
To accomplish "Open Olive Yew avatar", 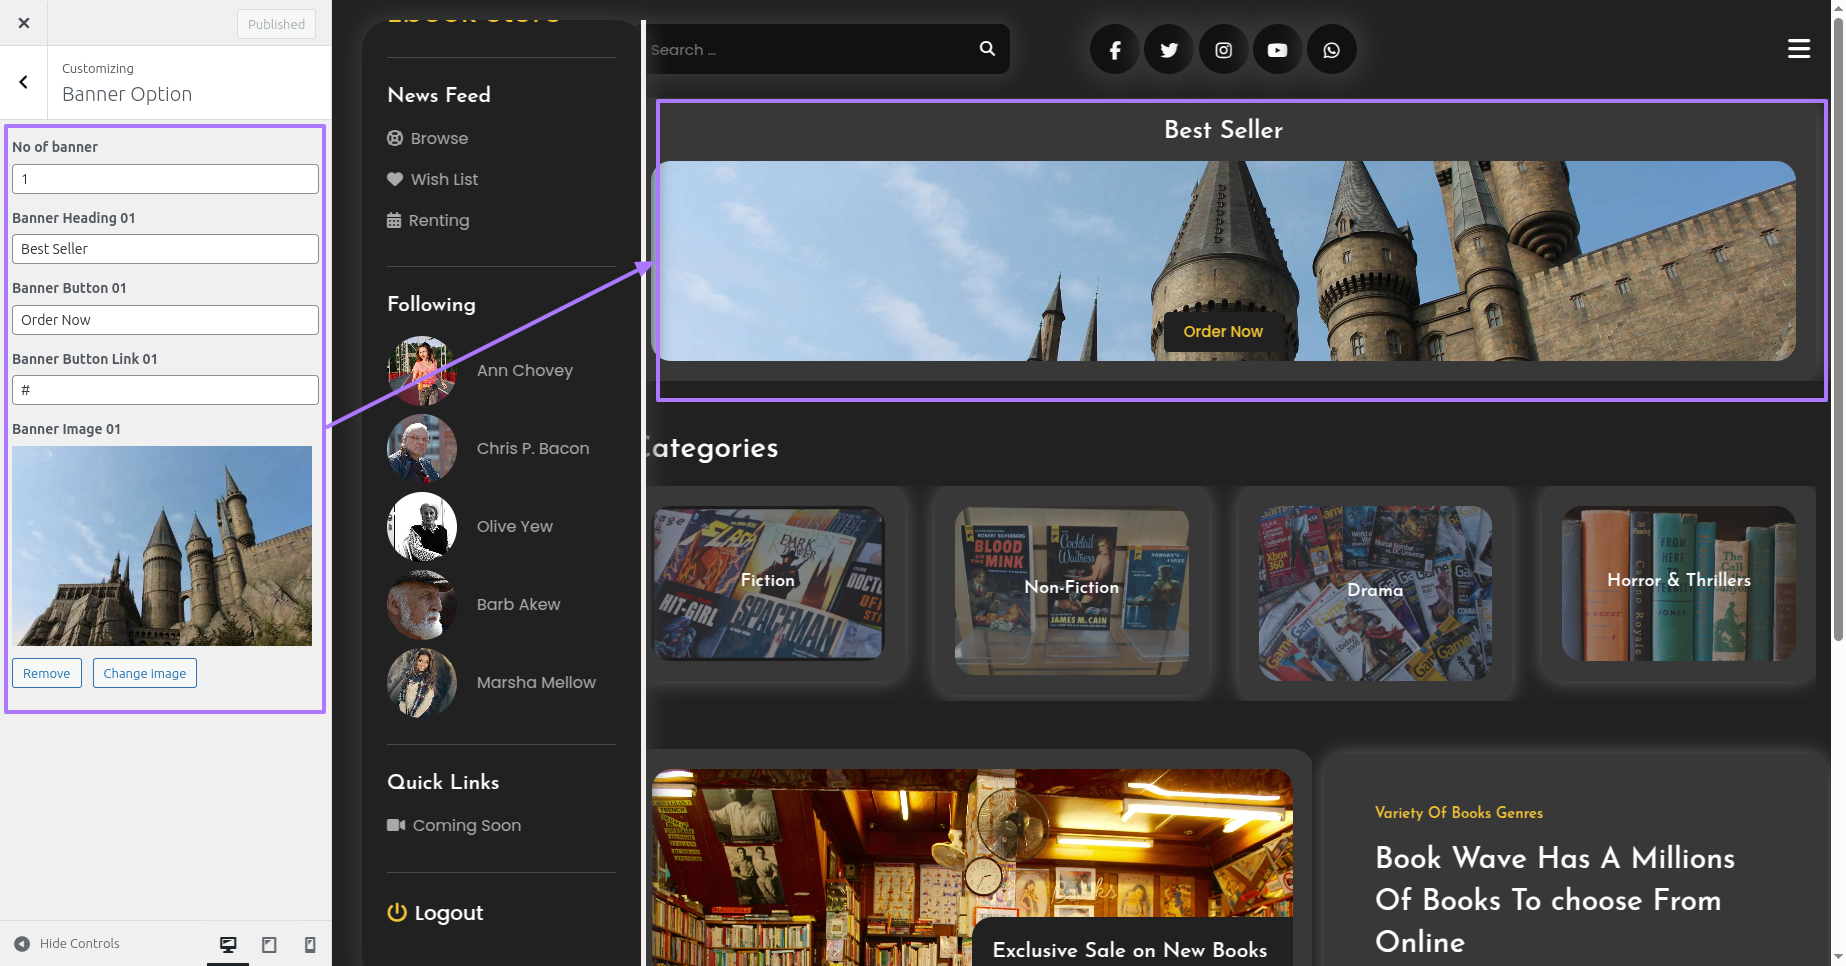I will 422,526.
